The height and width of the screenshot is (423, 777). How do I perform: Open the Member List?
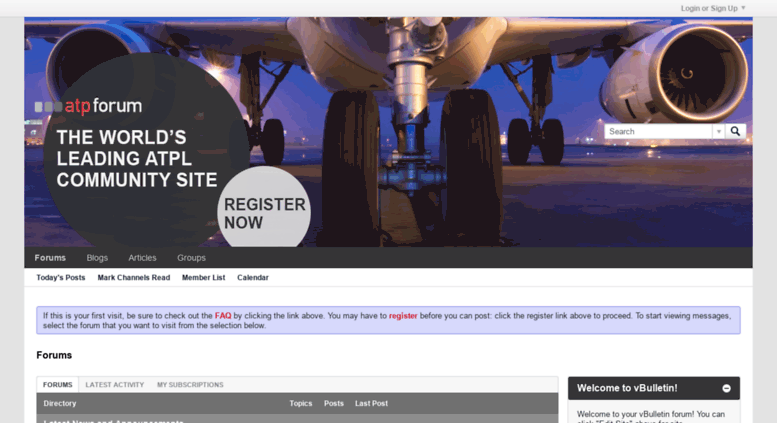coord(204,277)
